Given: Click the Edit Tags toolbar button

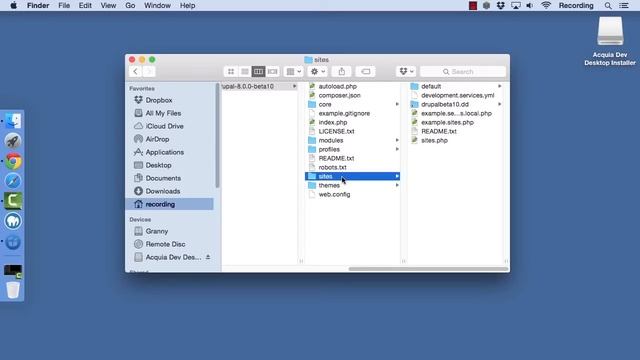Looking at the screenshot, I should tap(365, 71).
